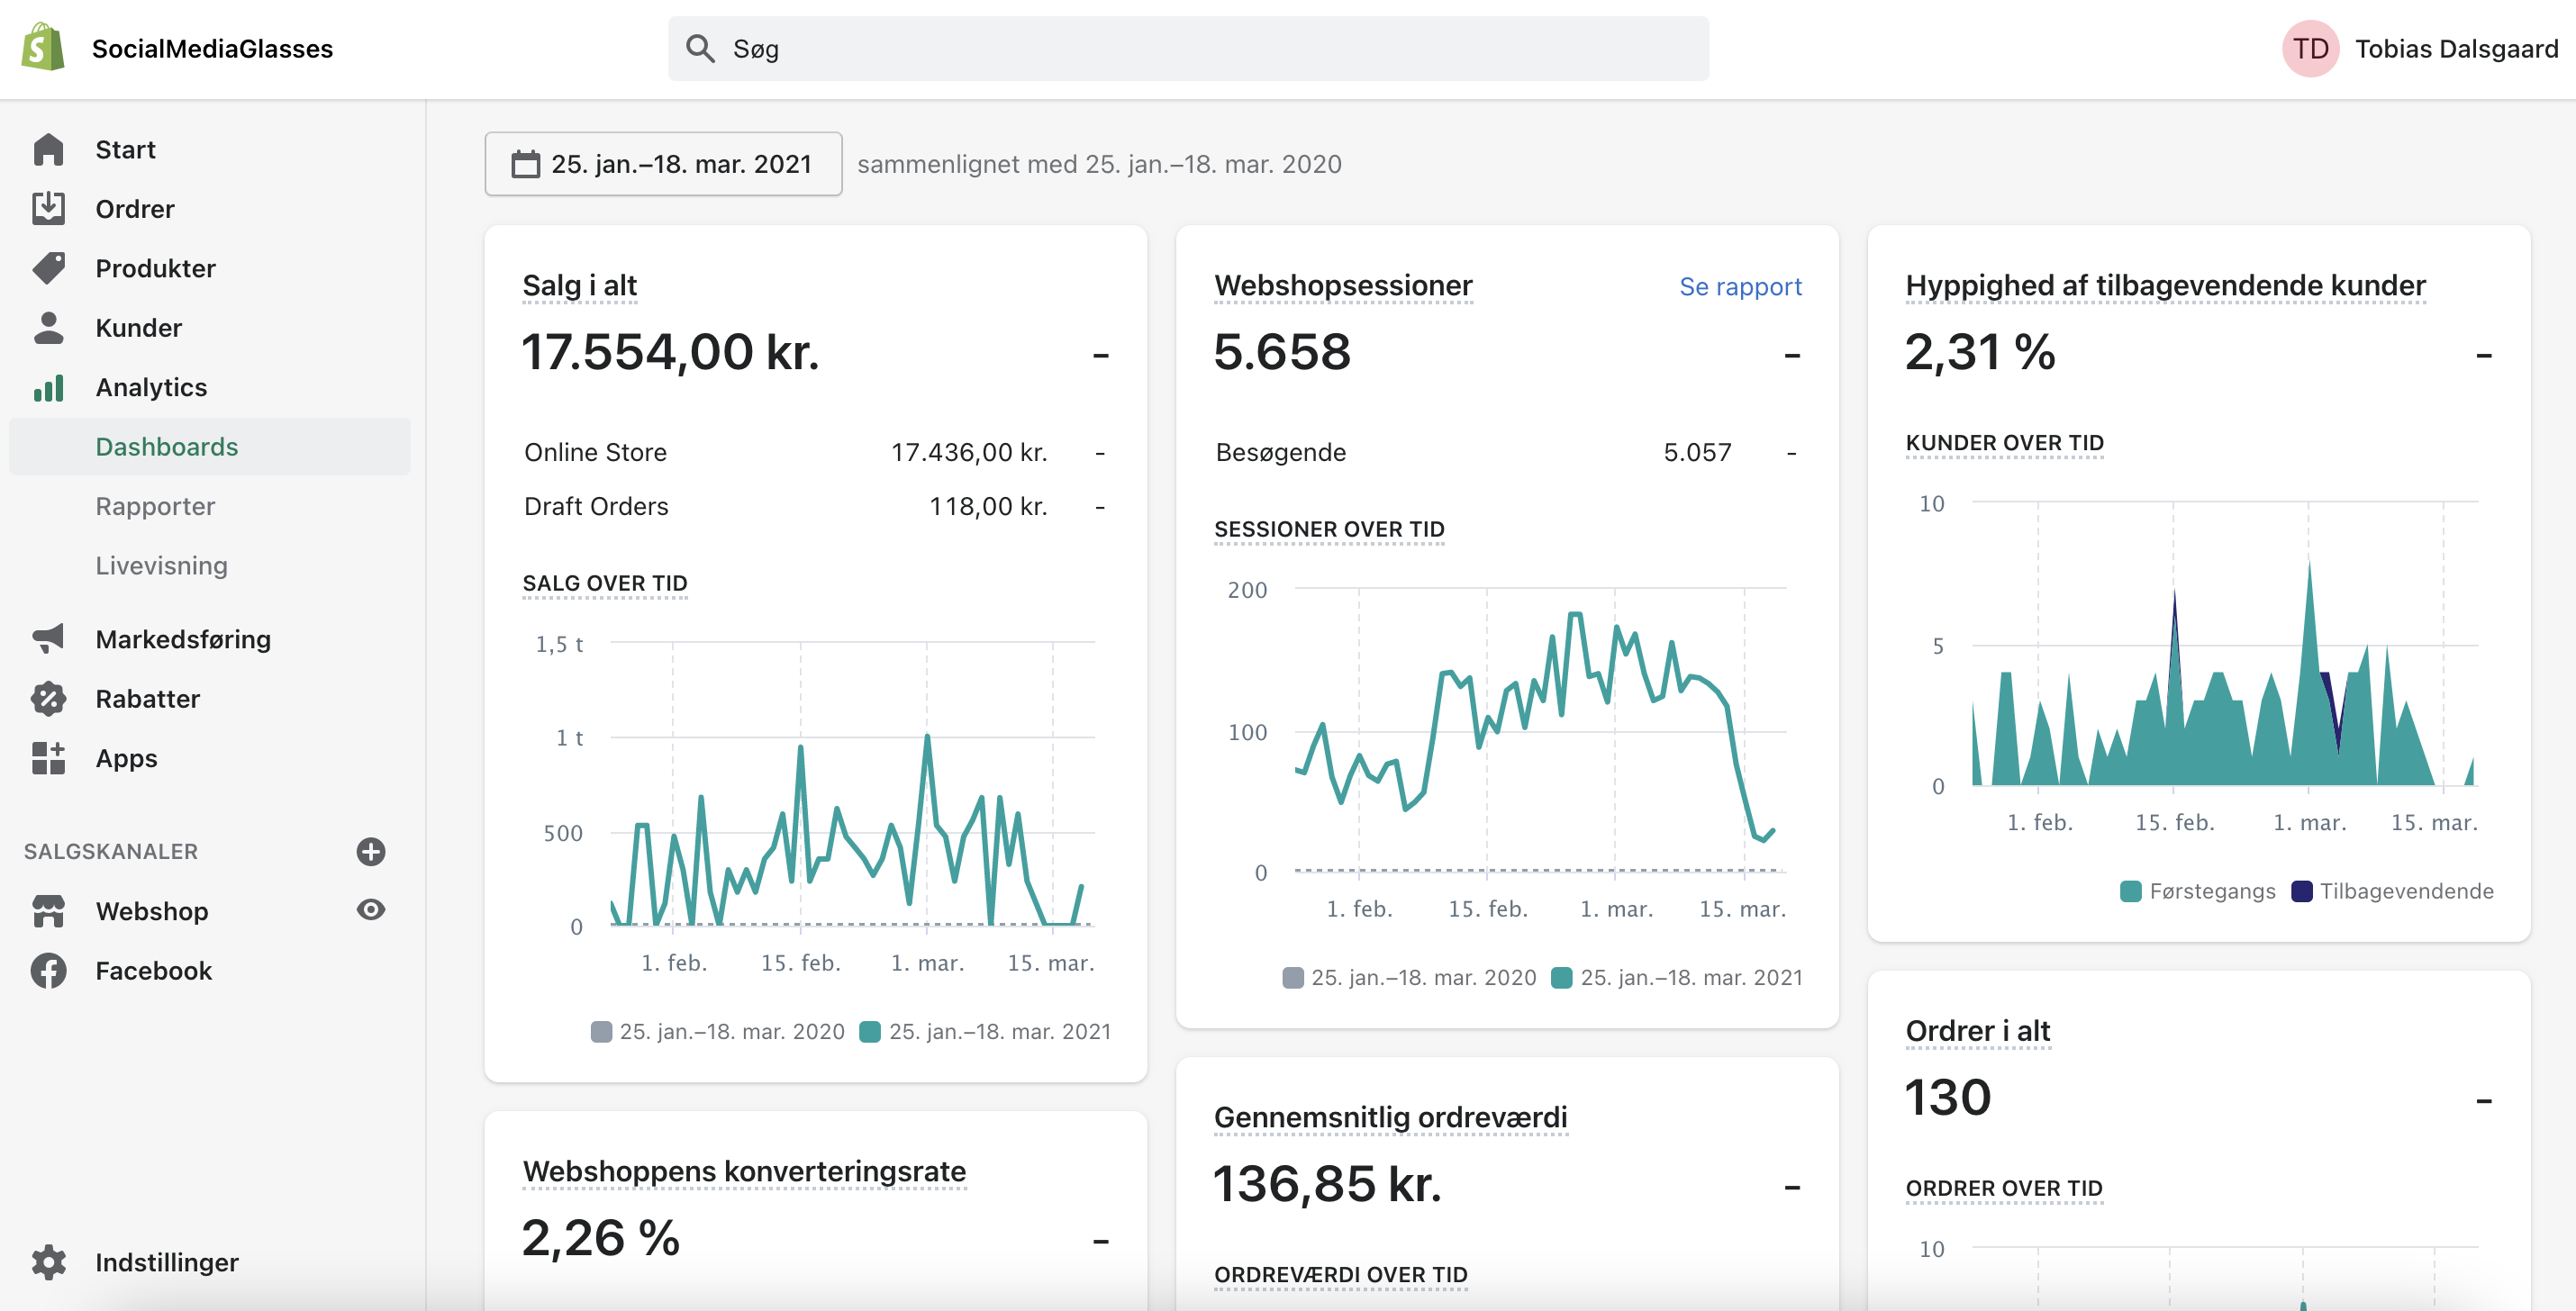Click the Rabatter discount badge icon
The image size is (2576, 1311).
tap(48, 698)
